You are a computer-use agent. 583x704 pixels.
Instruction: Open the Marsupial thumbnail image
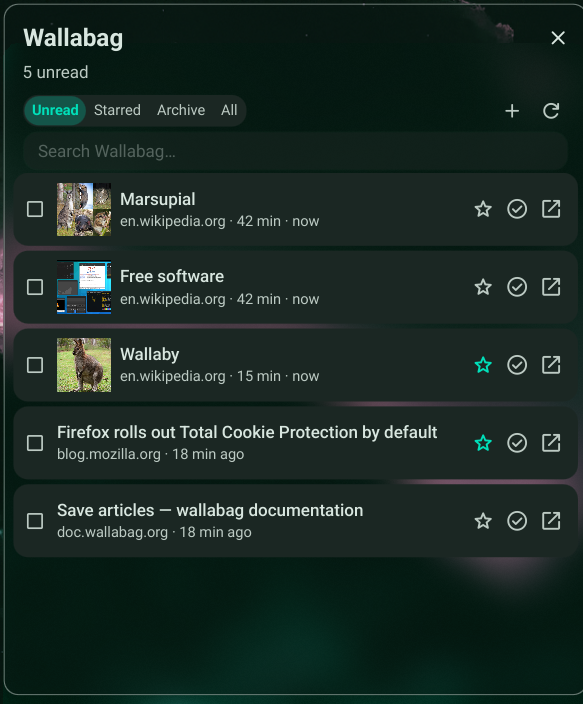point(84,209)
